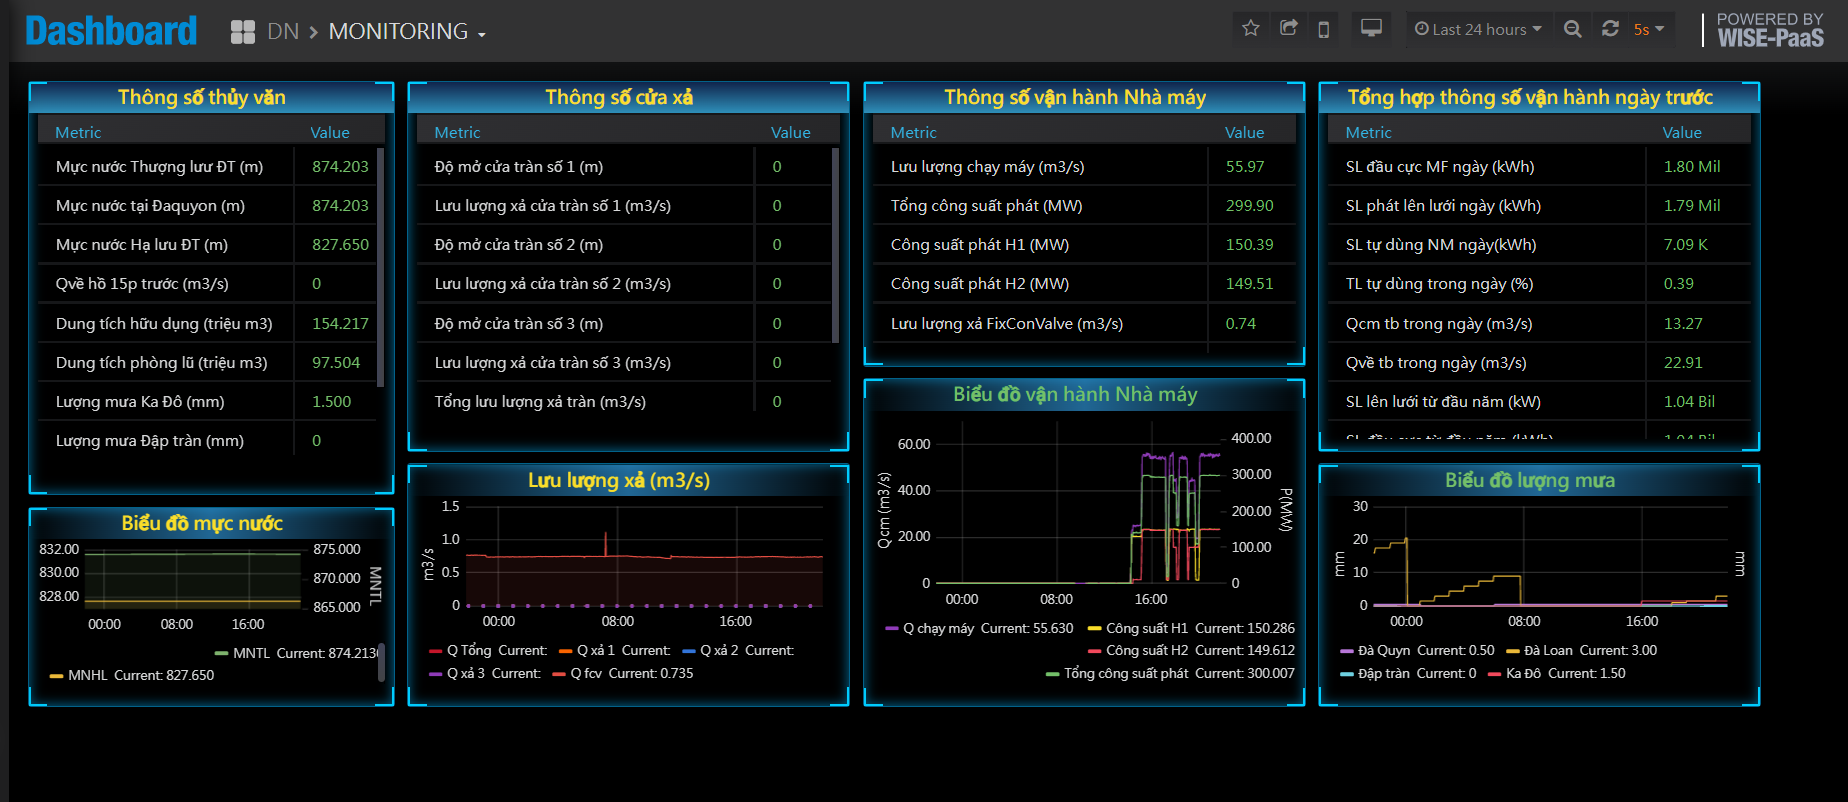Screen dimensions: 1848x802
Task: Click Mực nước Thượng lưu ĐT value 874.203
Action: 340,166
